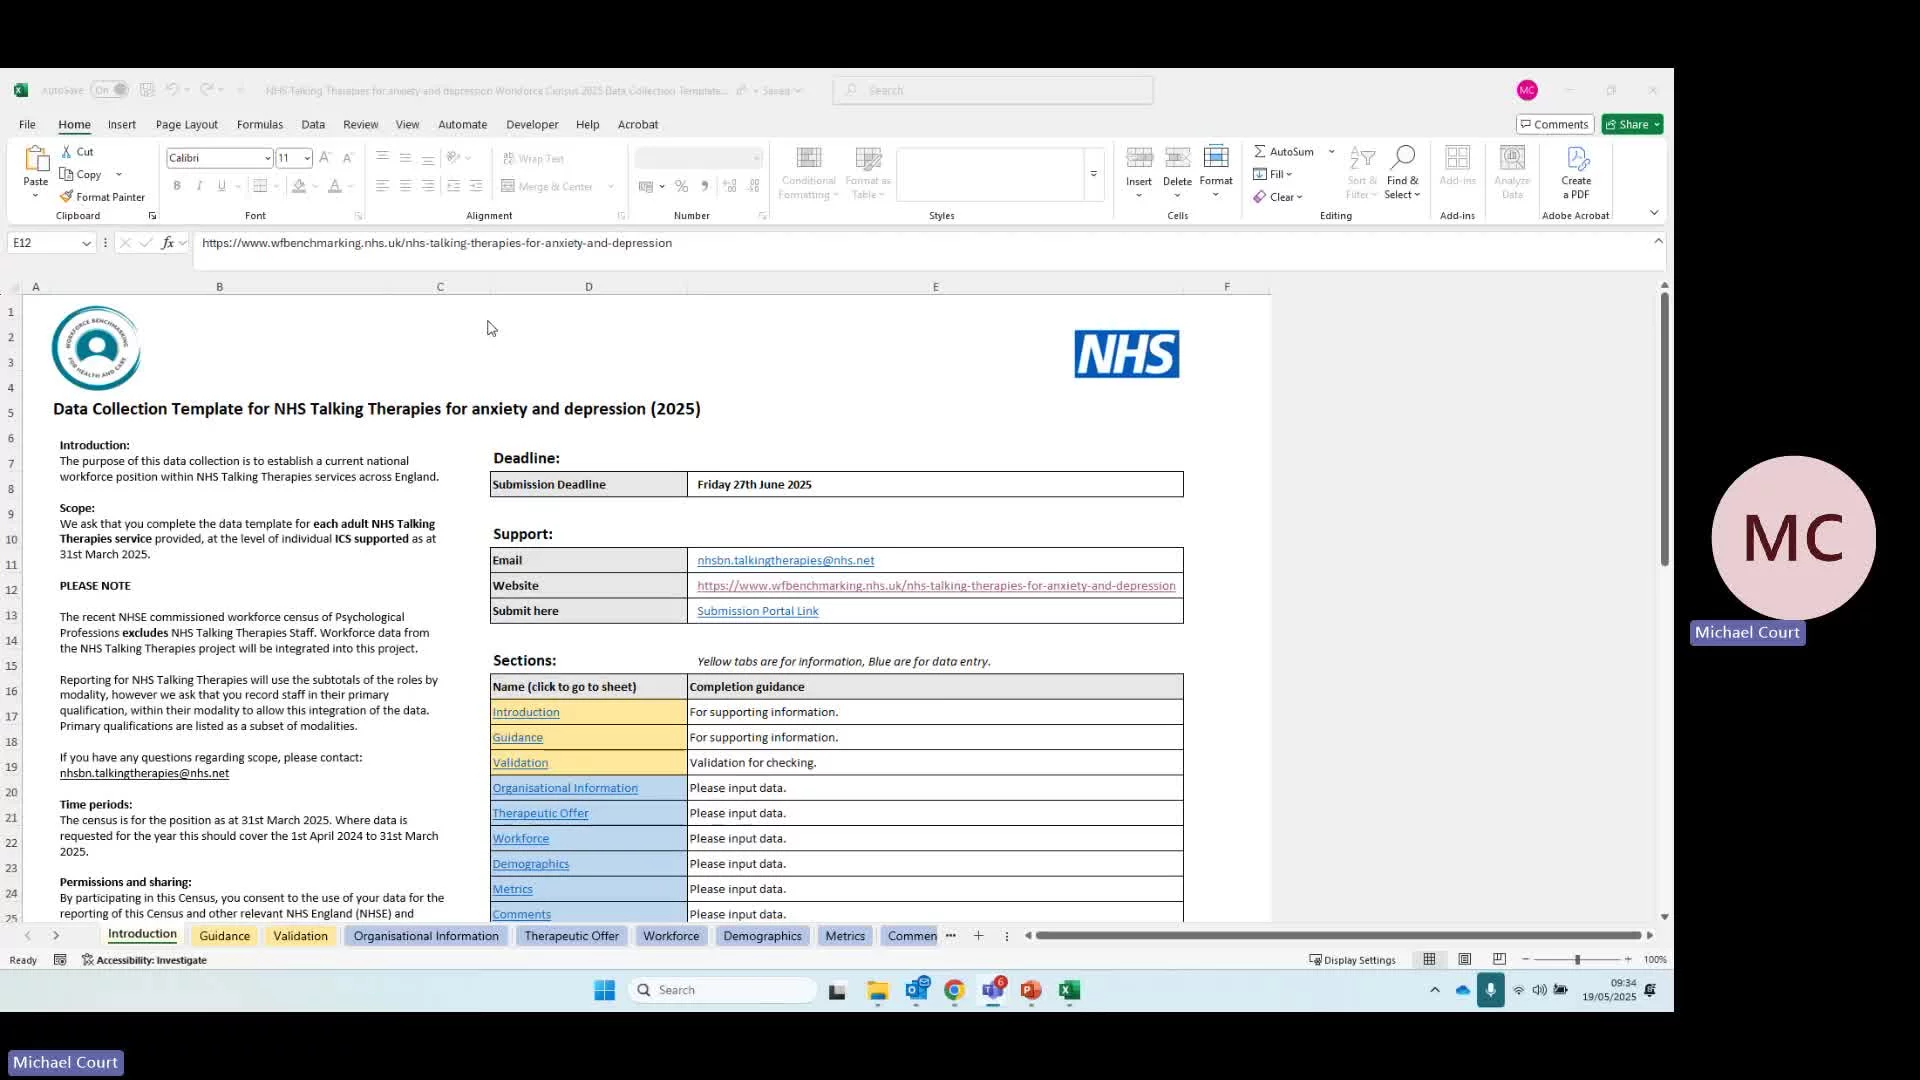Click the Comma Style icon
This screenshot has height=1080, width=1920.
705,186
